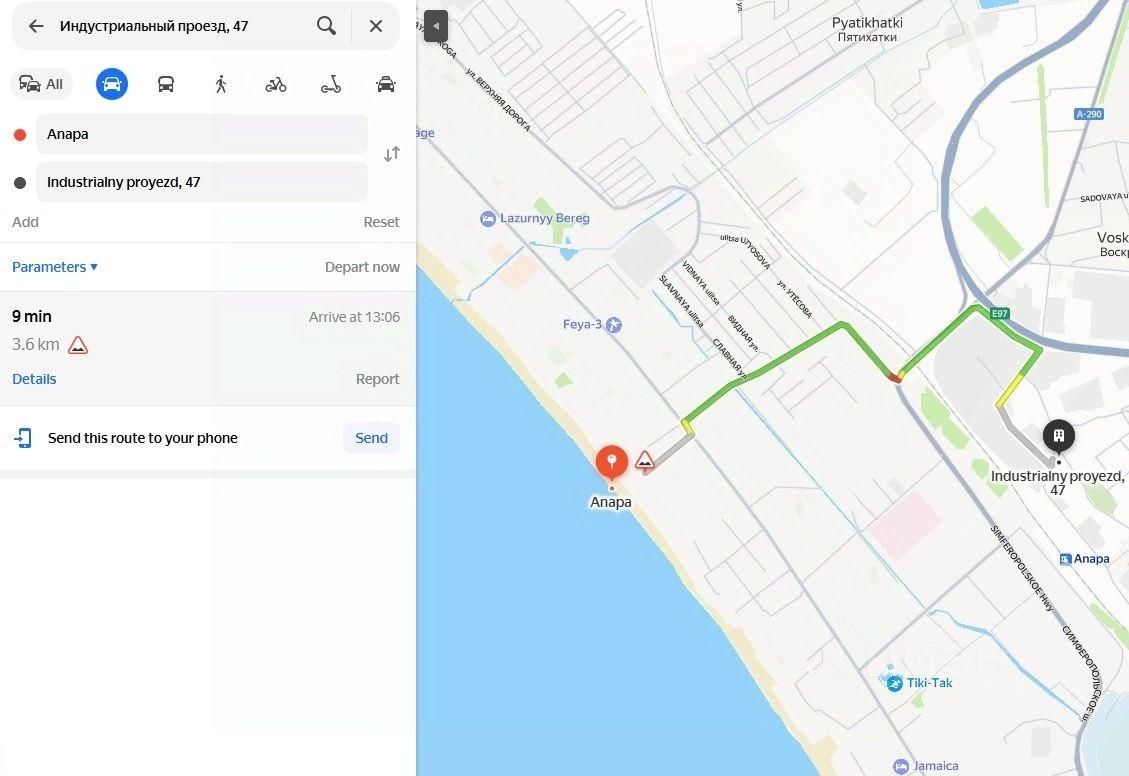1129x776 pixels.
Task: Click the magnifying glass search icon
Action: tap(326, 26)
